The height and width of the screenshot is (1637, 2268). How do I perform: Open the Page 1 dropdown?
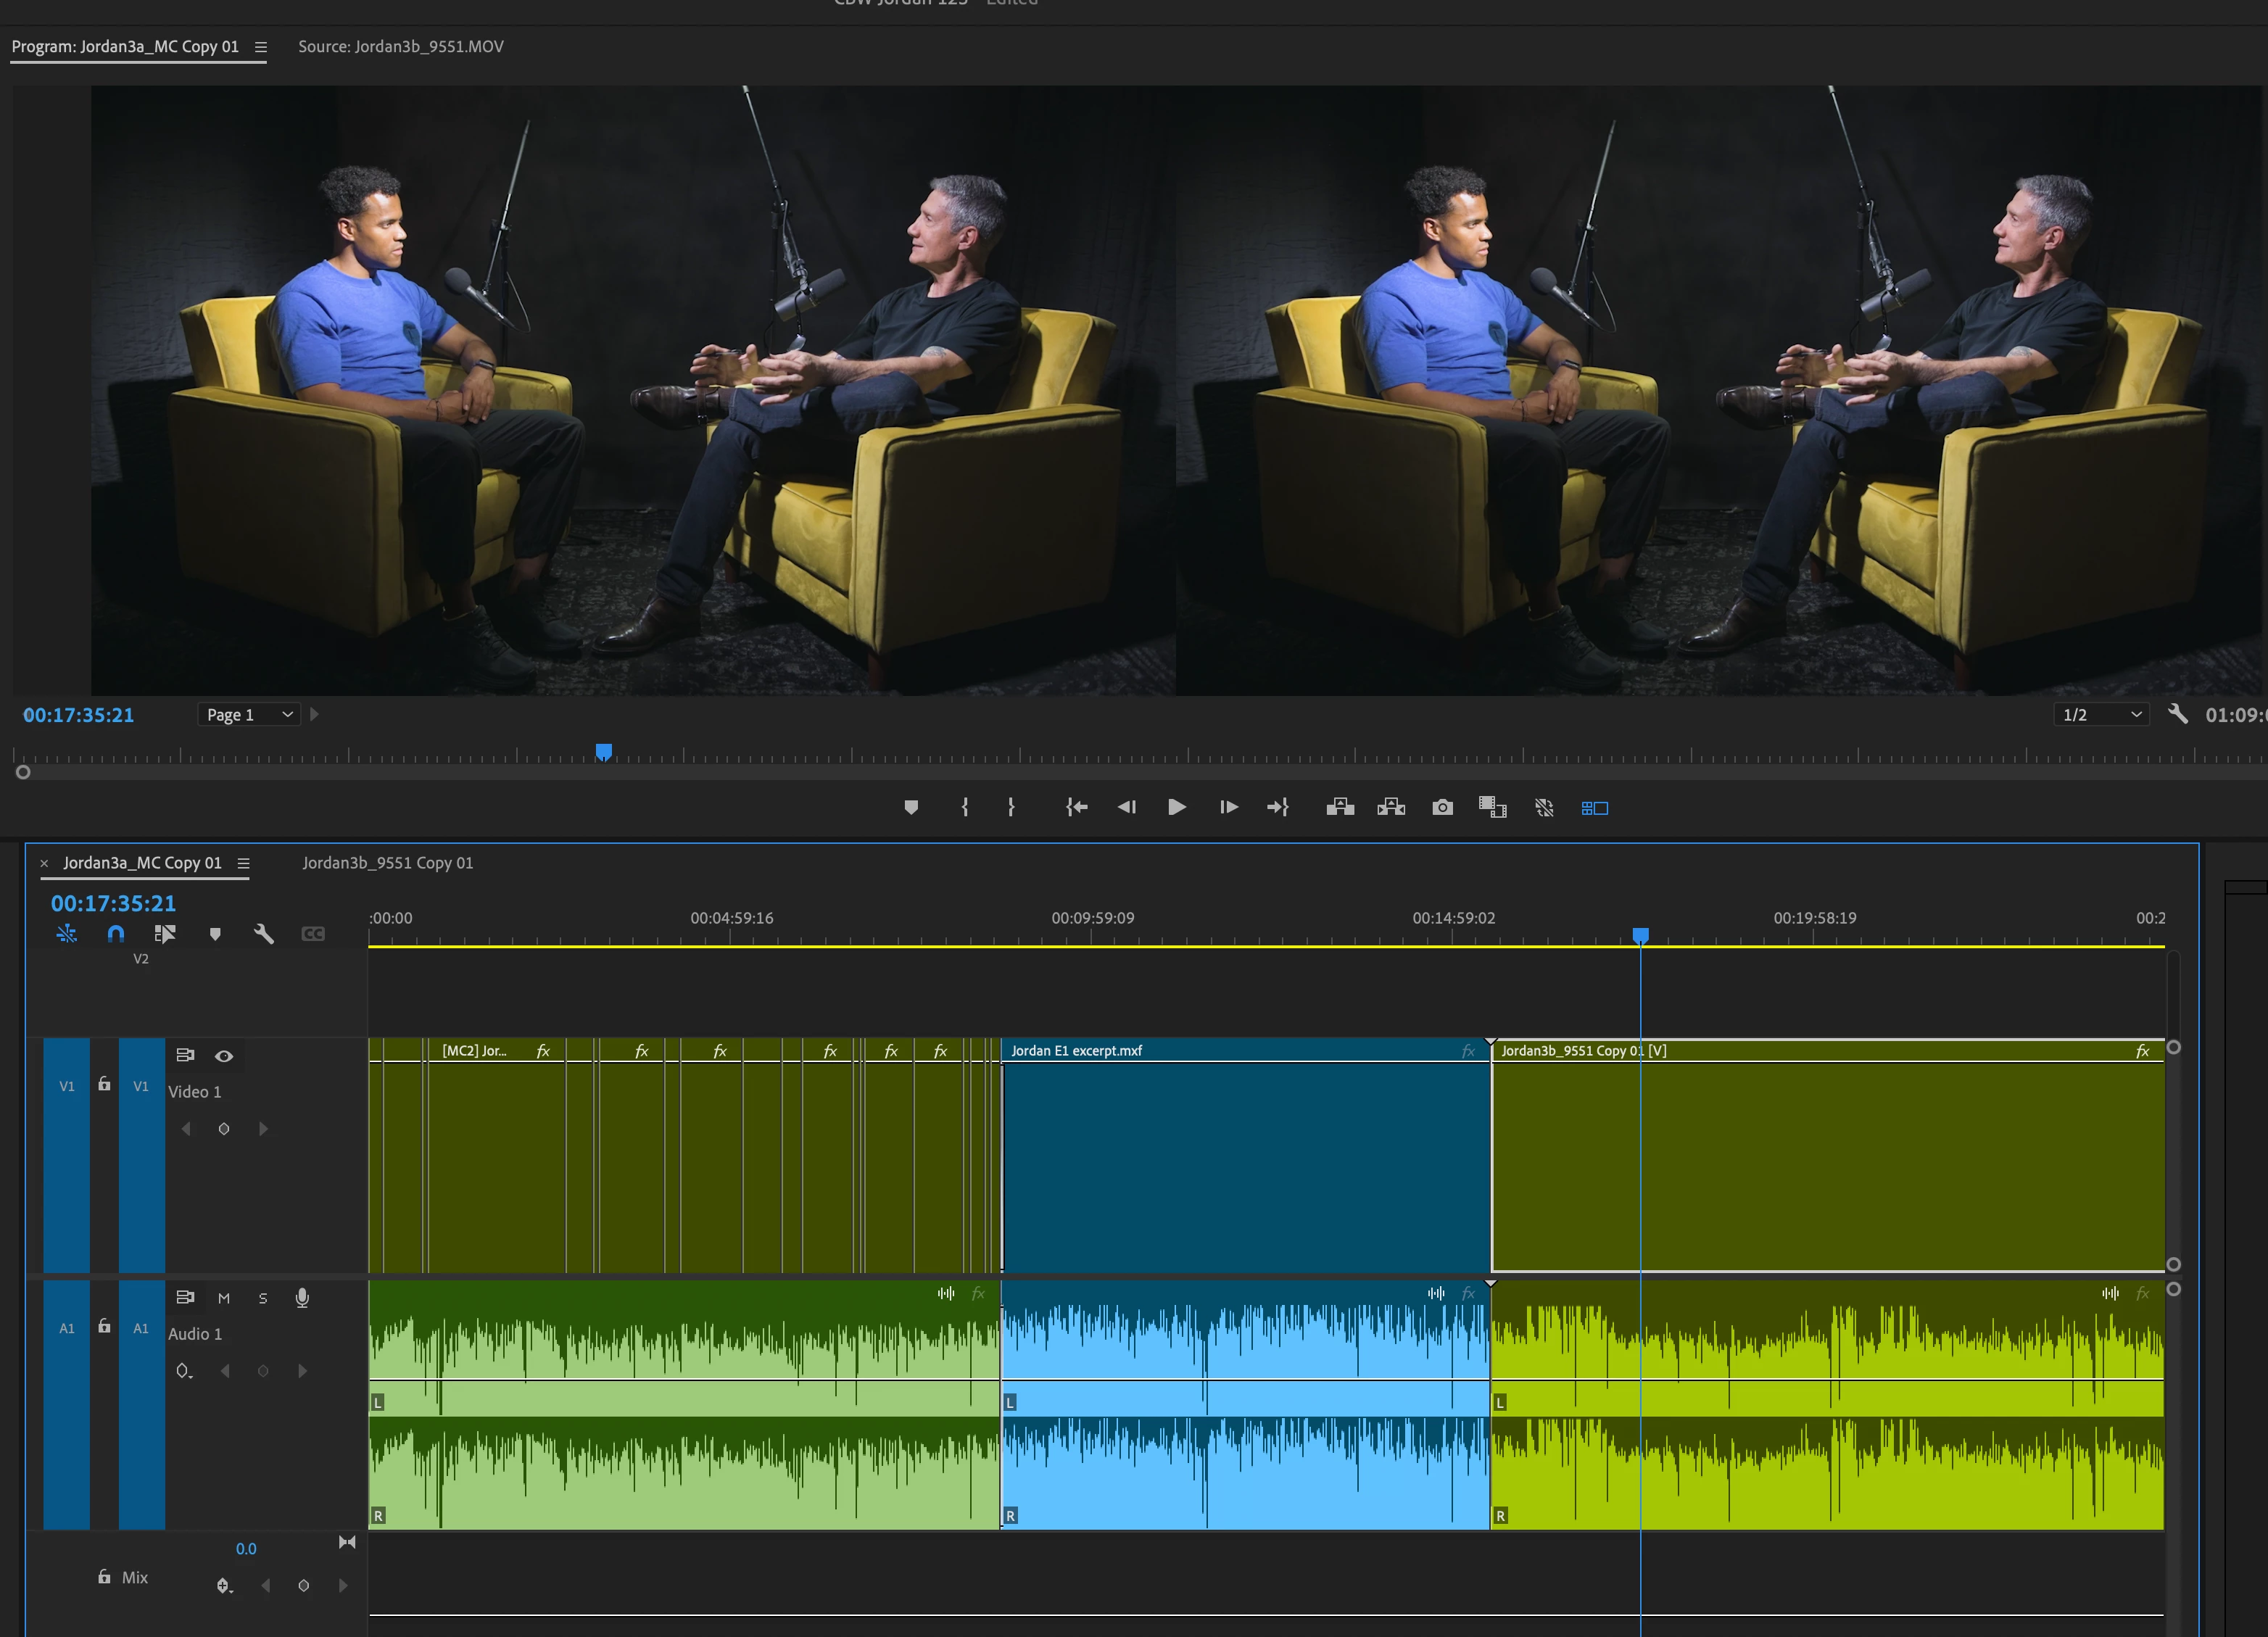pos(249,714)
